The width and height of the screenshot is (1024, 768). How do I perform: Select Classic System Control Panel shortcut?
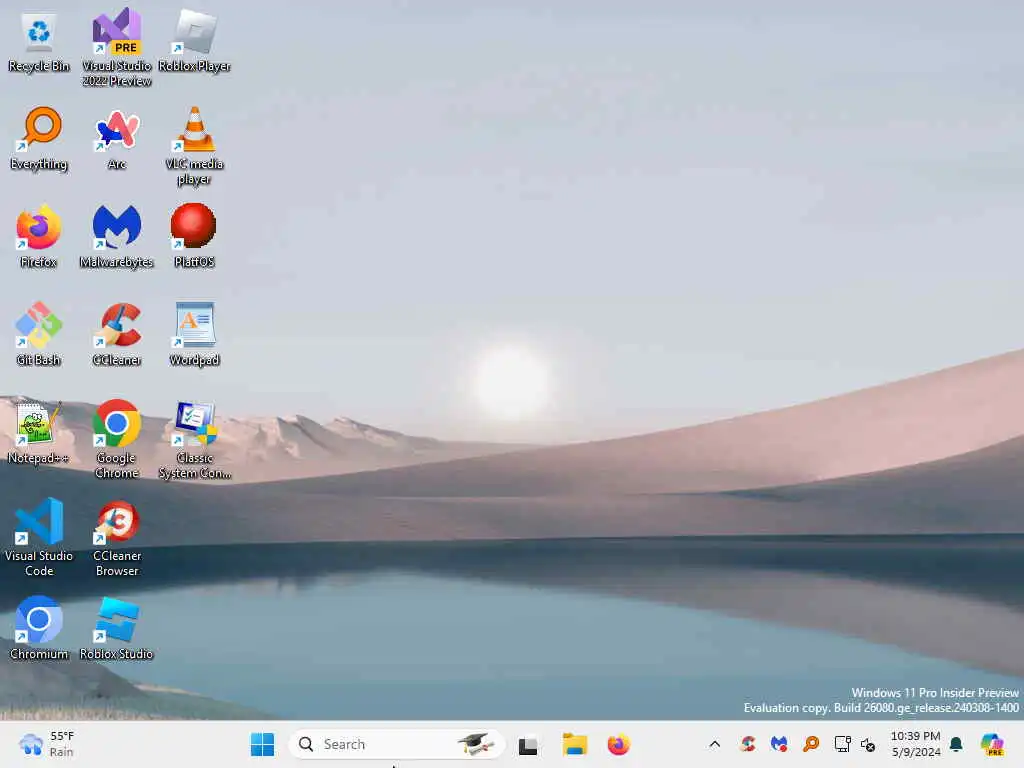pyautogui.click(x=194, y=440)
